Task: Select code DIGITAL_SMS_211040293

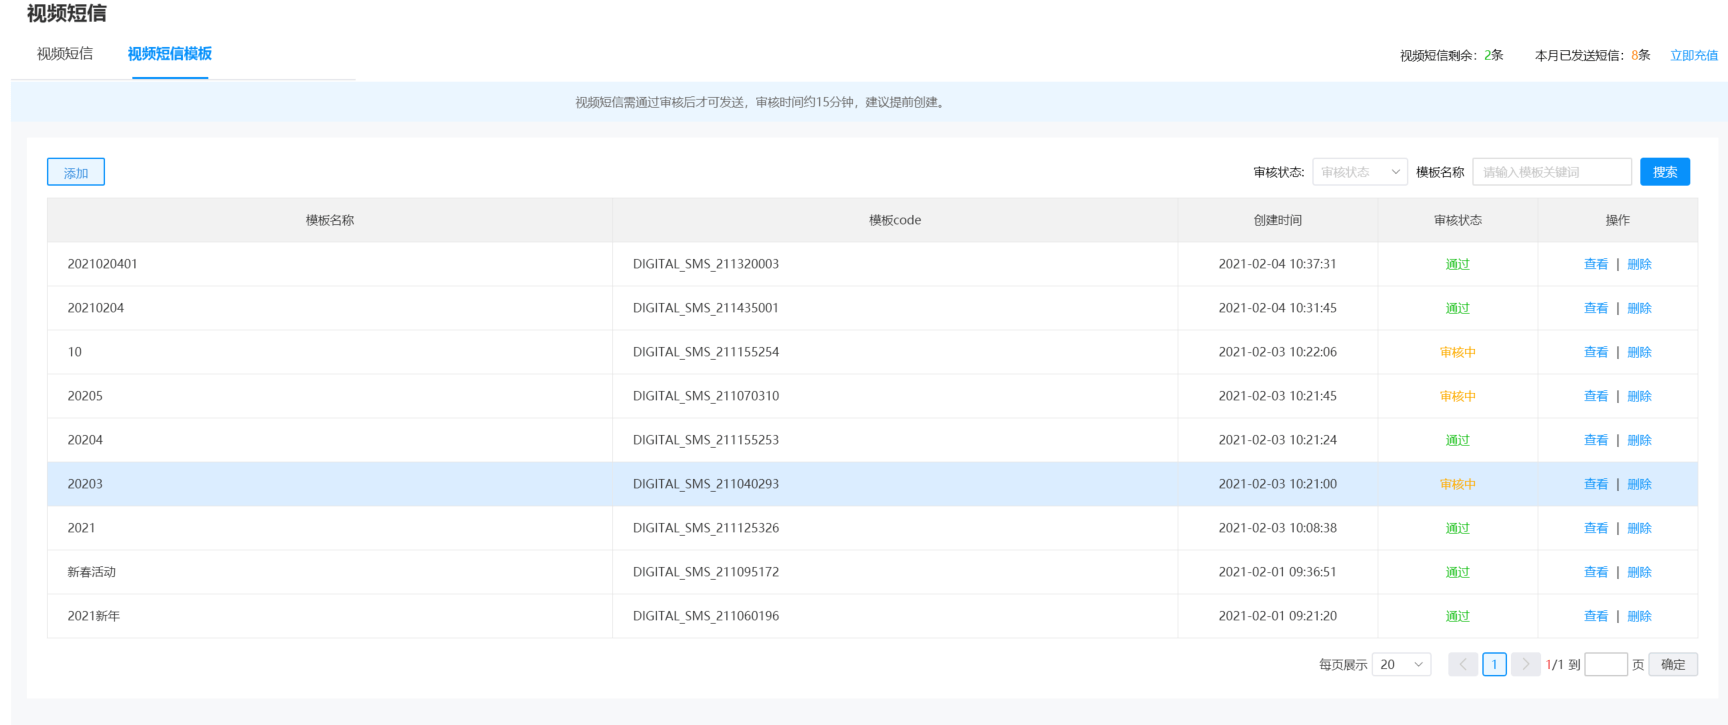Action: pyautogui.click(x=706, y=484)
